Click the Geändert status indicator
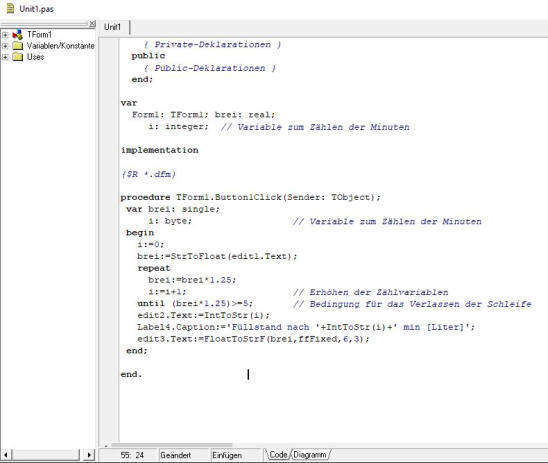 coord(176,455)
